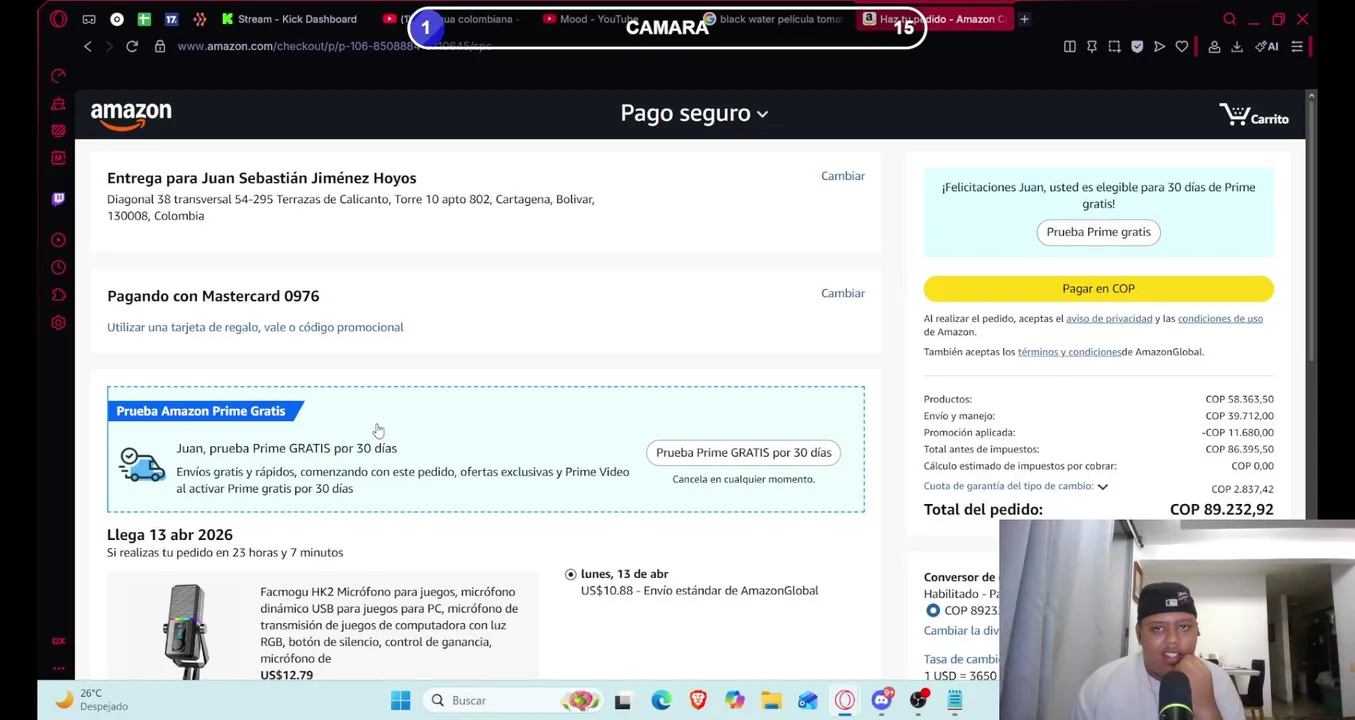This screenshot has height=720, width=1355.
Task: Select COP currency radio option
Action: click(x=933, y=610)
